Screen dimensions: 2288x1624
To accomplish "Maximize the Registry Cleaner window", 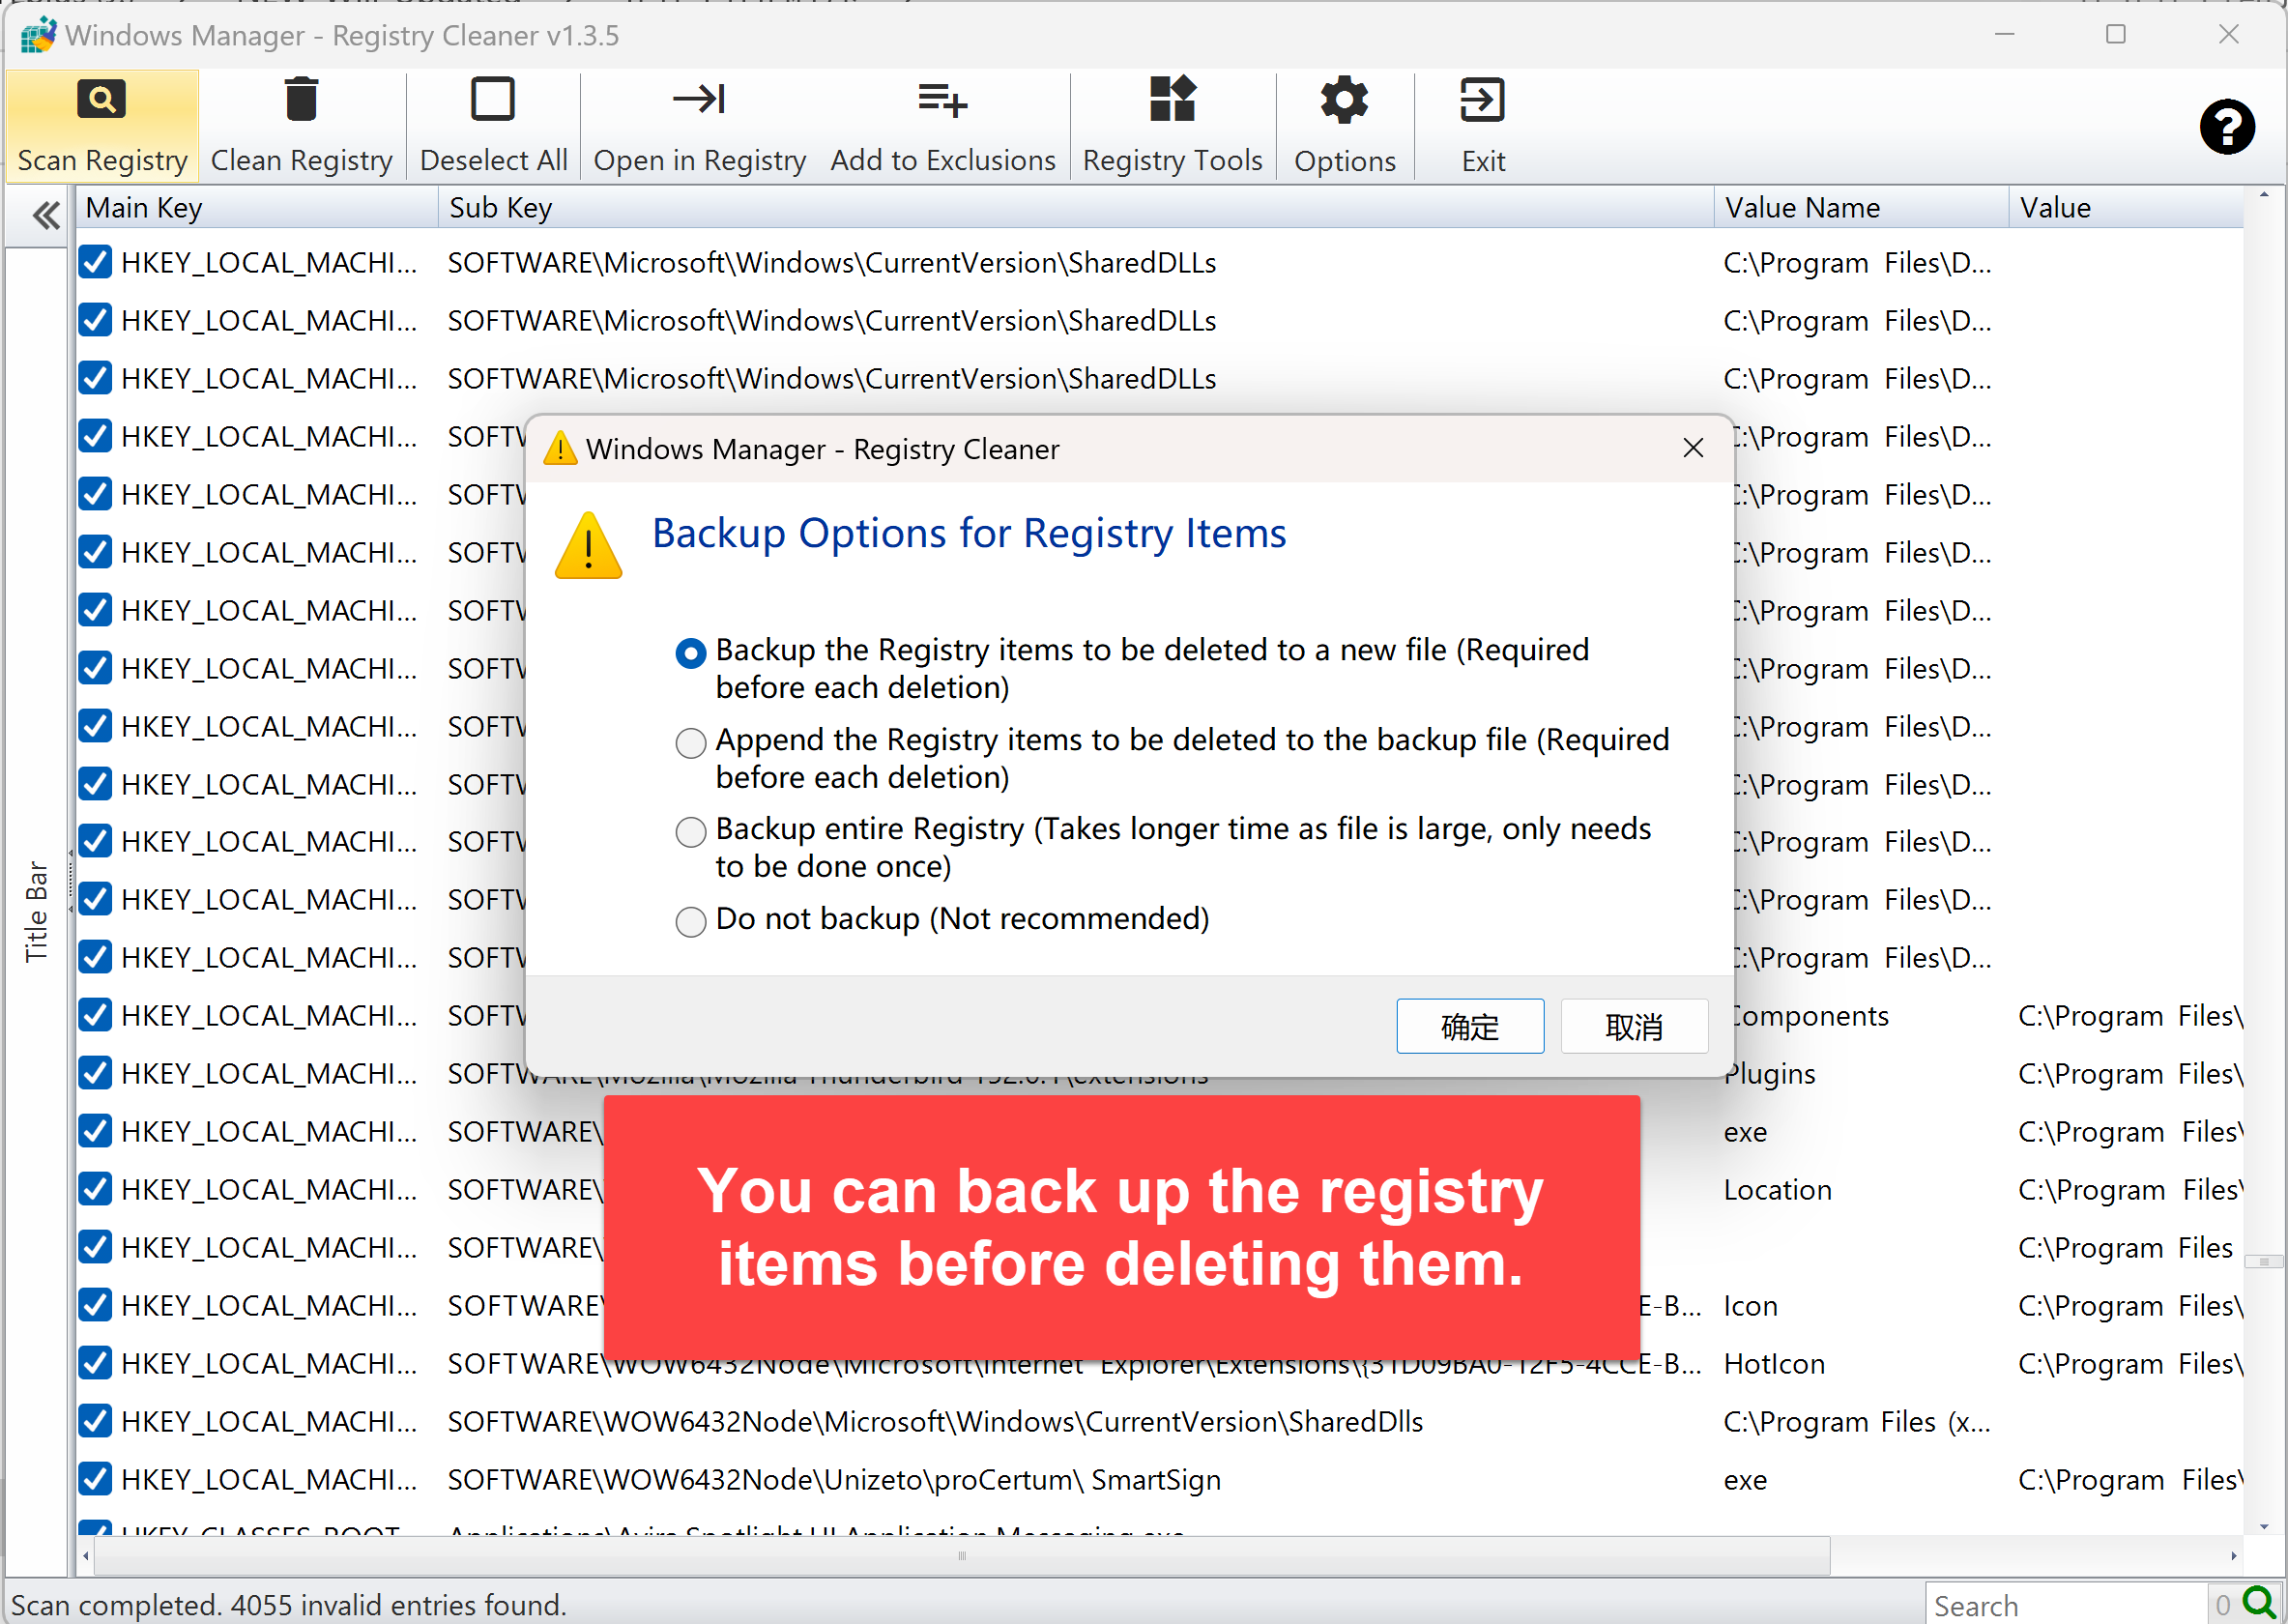I will 2116,35.
